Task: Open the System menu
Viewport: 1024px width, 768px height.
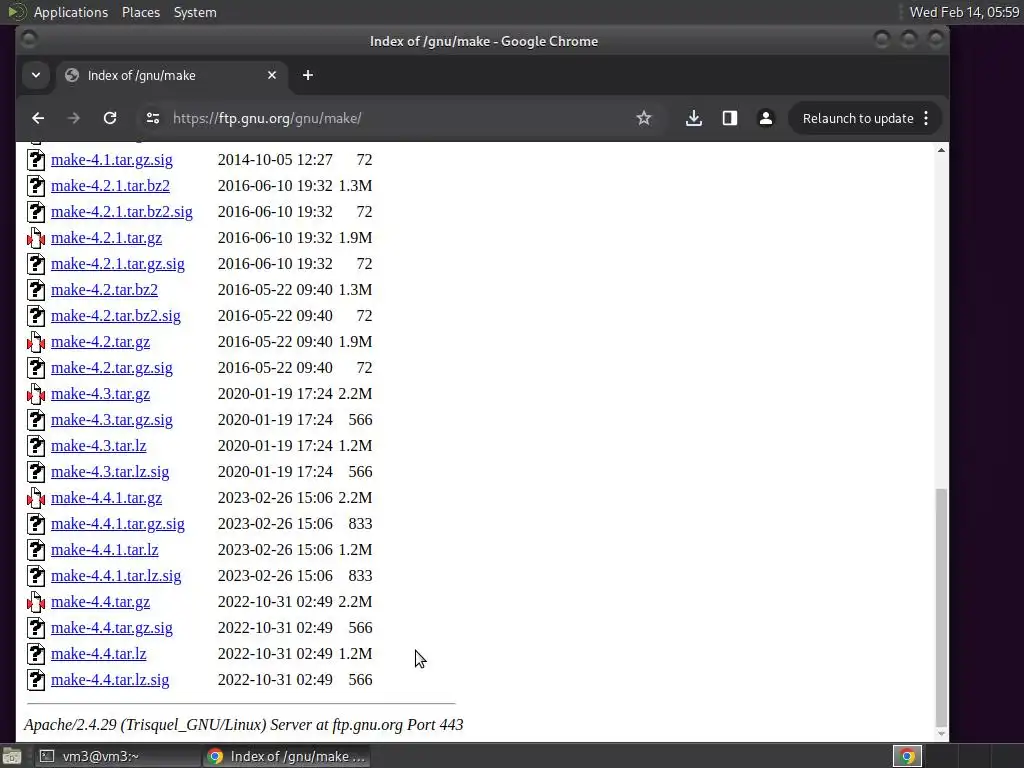Action: click(x=195, y=12)
